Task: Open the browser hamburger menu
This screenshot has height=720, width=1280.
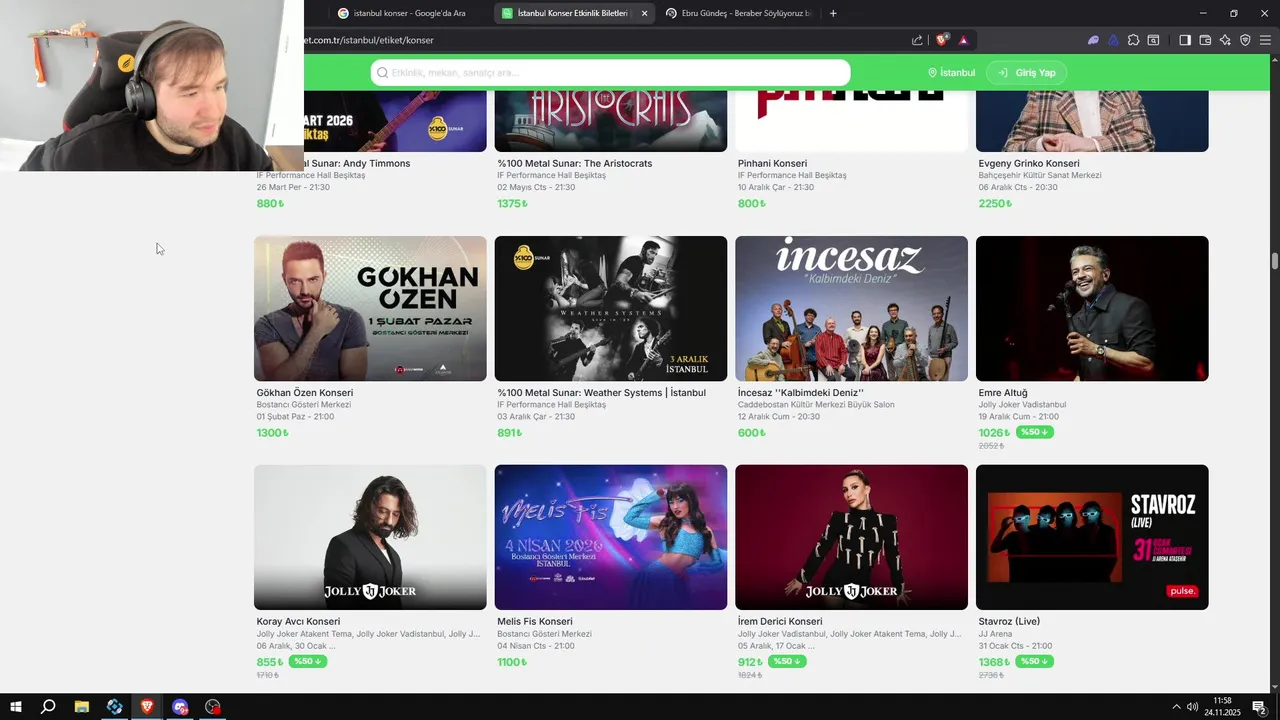Action: 1266,40
